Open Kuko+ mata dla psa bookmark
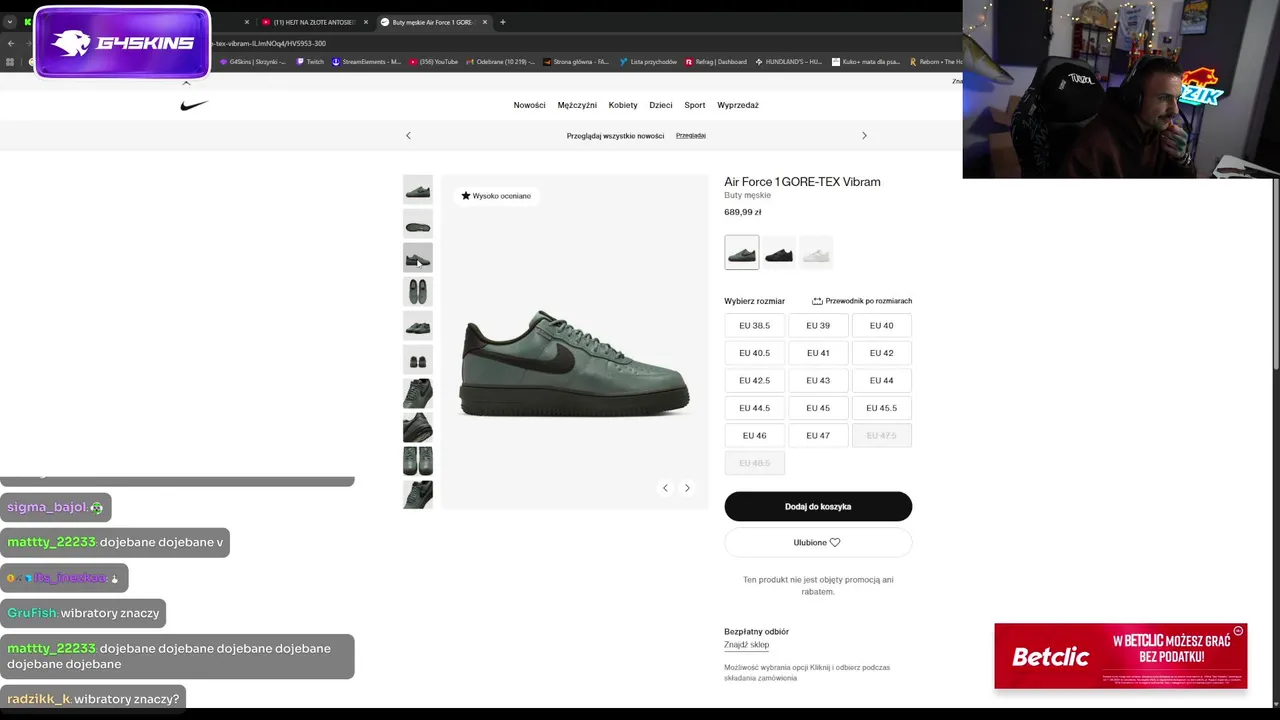This screenshot has width=1280, height=720. tap(866, 62)
